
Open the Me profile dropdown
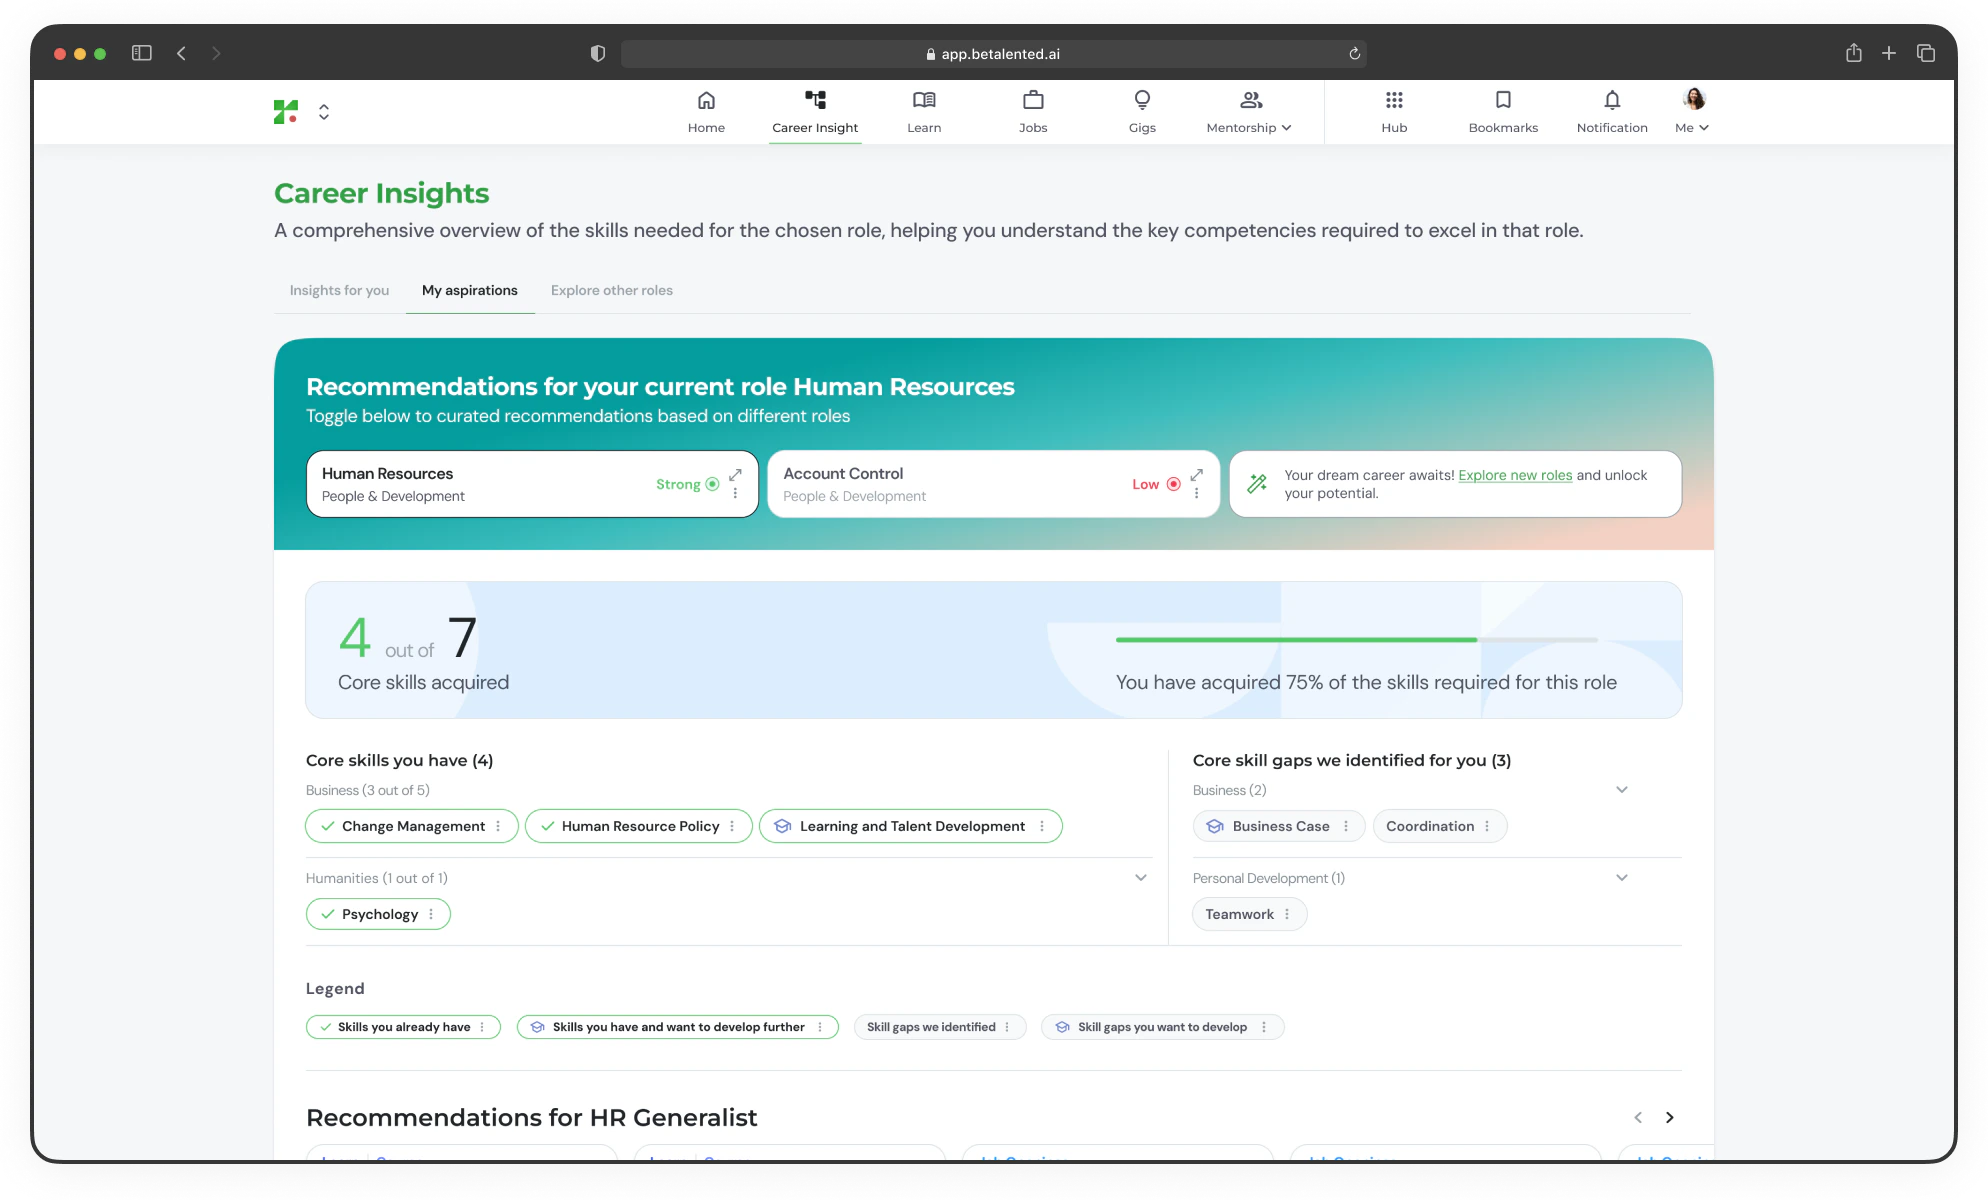1693,112
